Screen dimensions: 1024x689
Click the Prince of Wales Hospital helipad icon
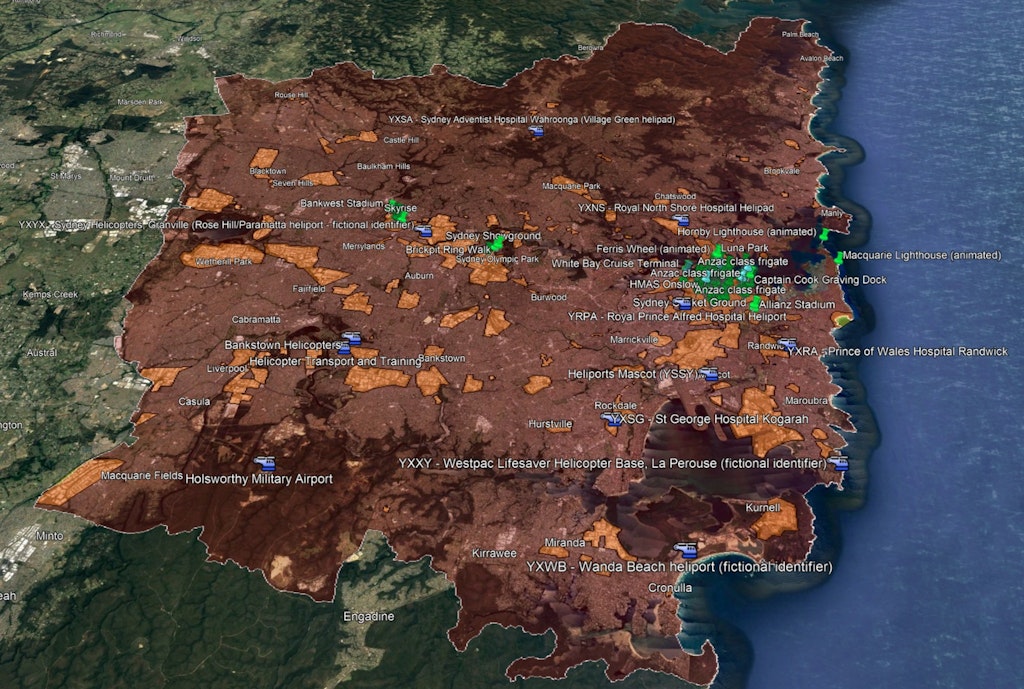[x=788, y=345]
